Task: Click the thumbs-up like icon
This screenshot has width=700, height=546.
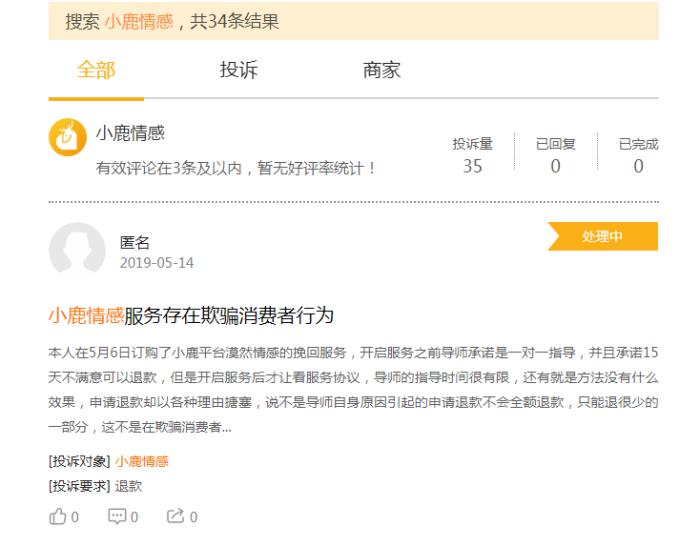Action: [57, 516]
